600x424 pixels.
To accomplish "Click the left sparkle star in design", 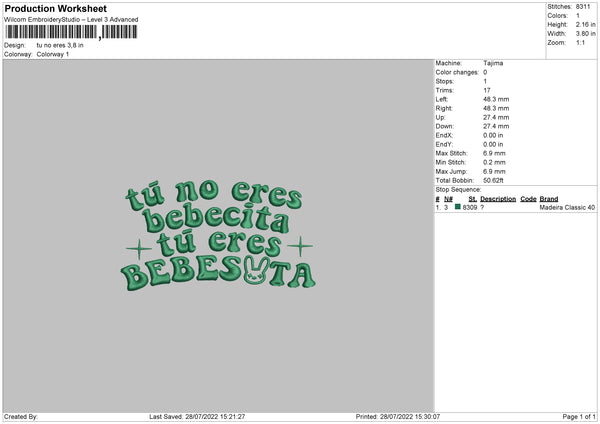I will pos(139,249).
